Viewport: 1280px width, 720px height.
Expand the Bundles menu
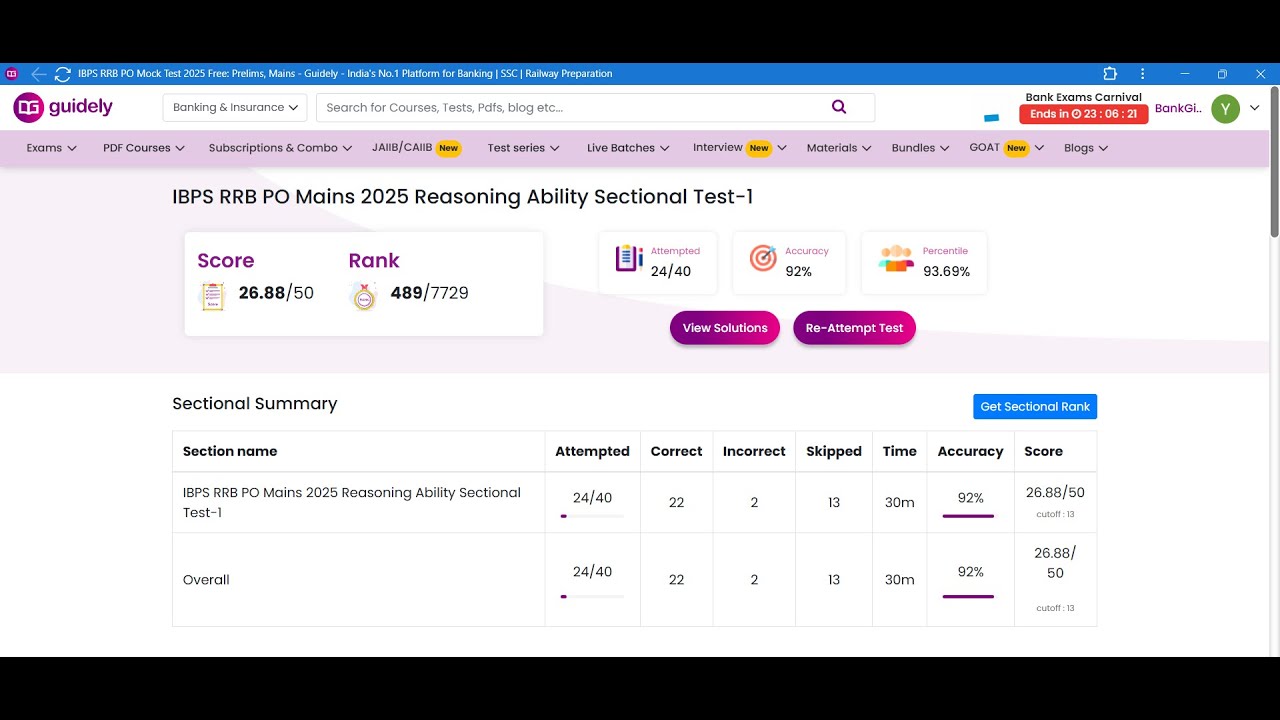click(x=920, y=148)
